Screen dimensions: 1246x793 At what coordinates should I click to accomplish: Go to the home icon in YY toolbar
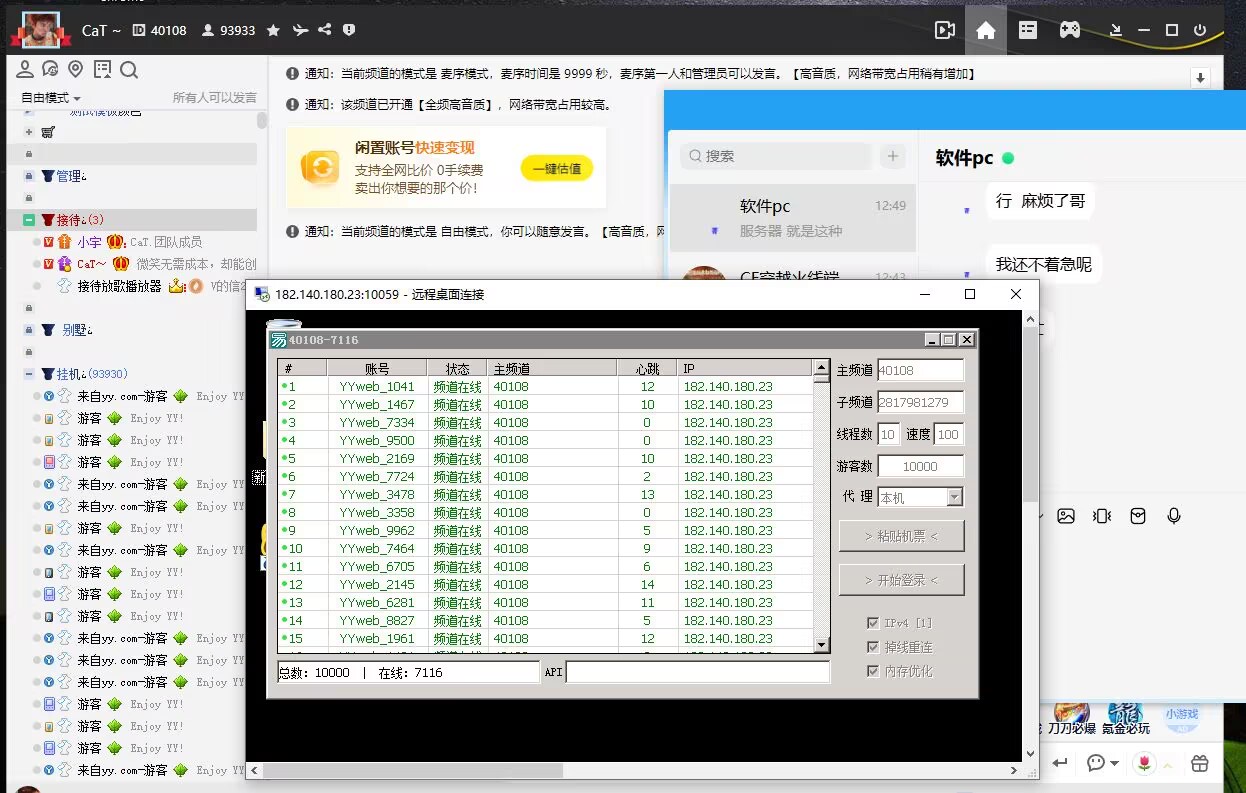click(x=986, y=30)
